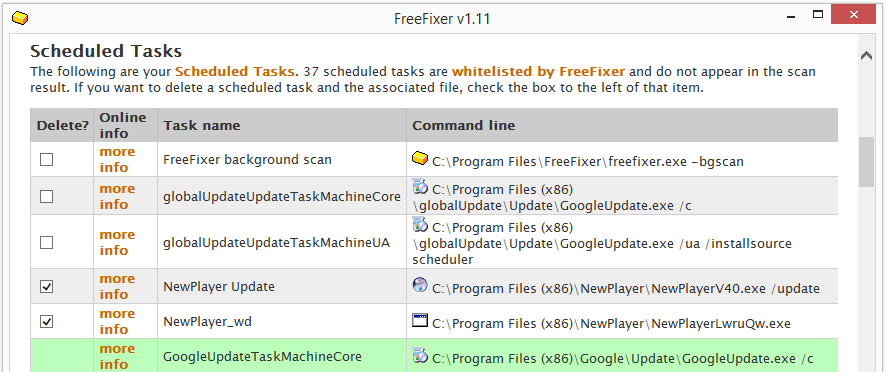Click the scrollbar up arrow

pyautogui.click(x=866, y=55)
